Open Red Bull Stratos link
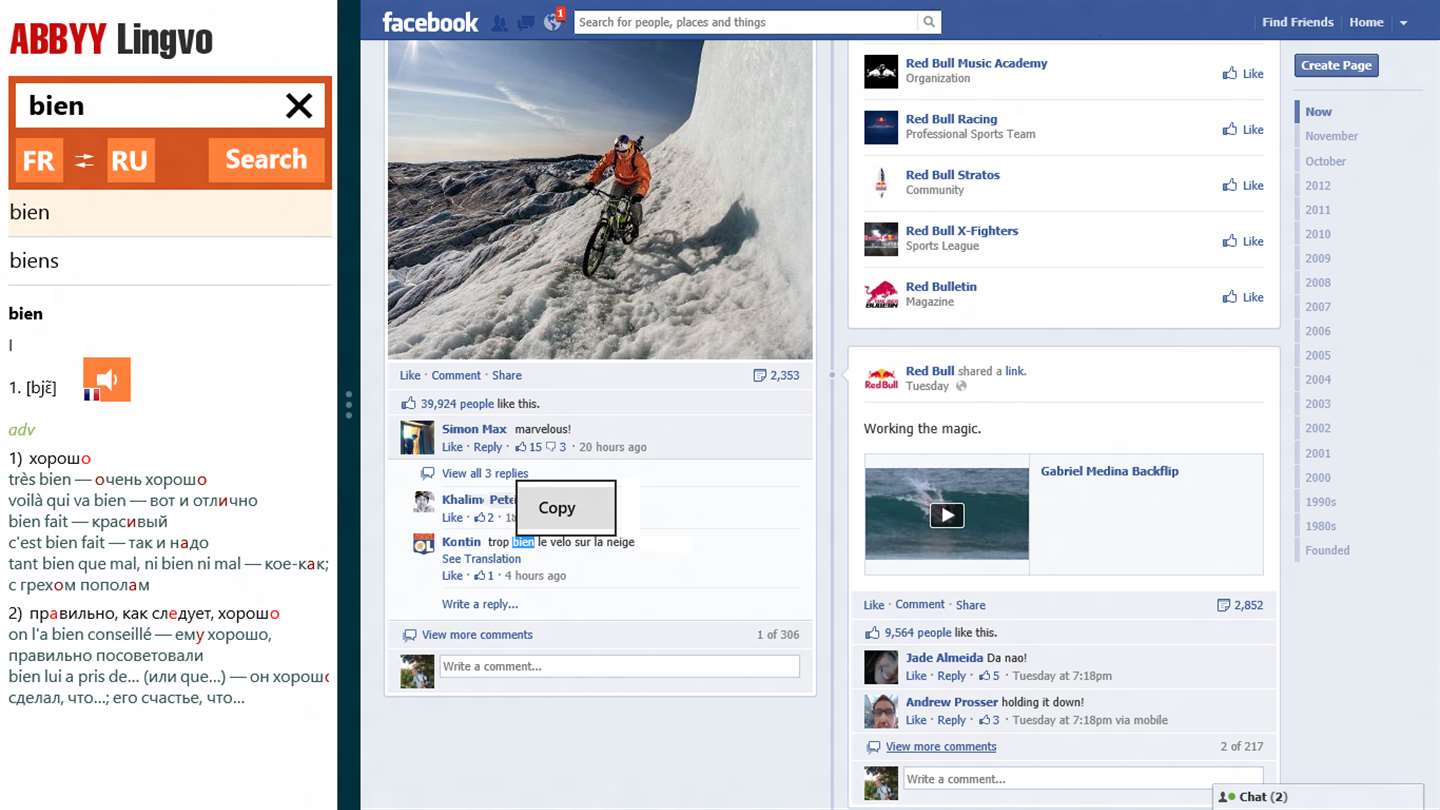 (952, 175)
